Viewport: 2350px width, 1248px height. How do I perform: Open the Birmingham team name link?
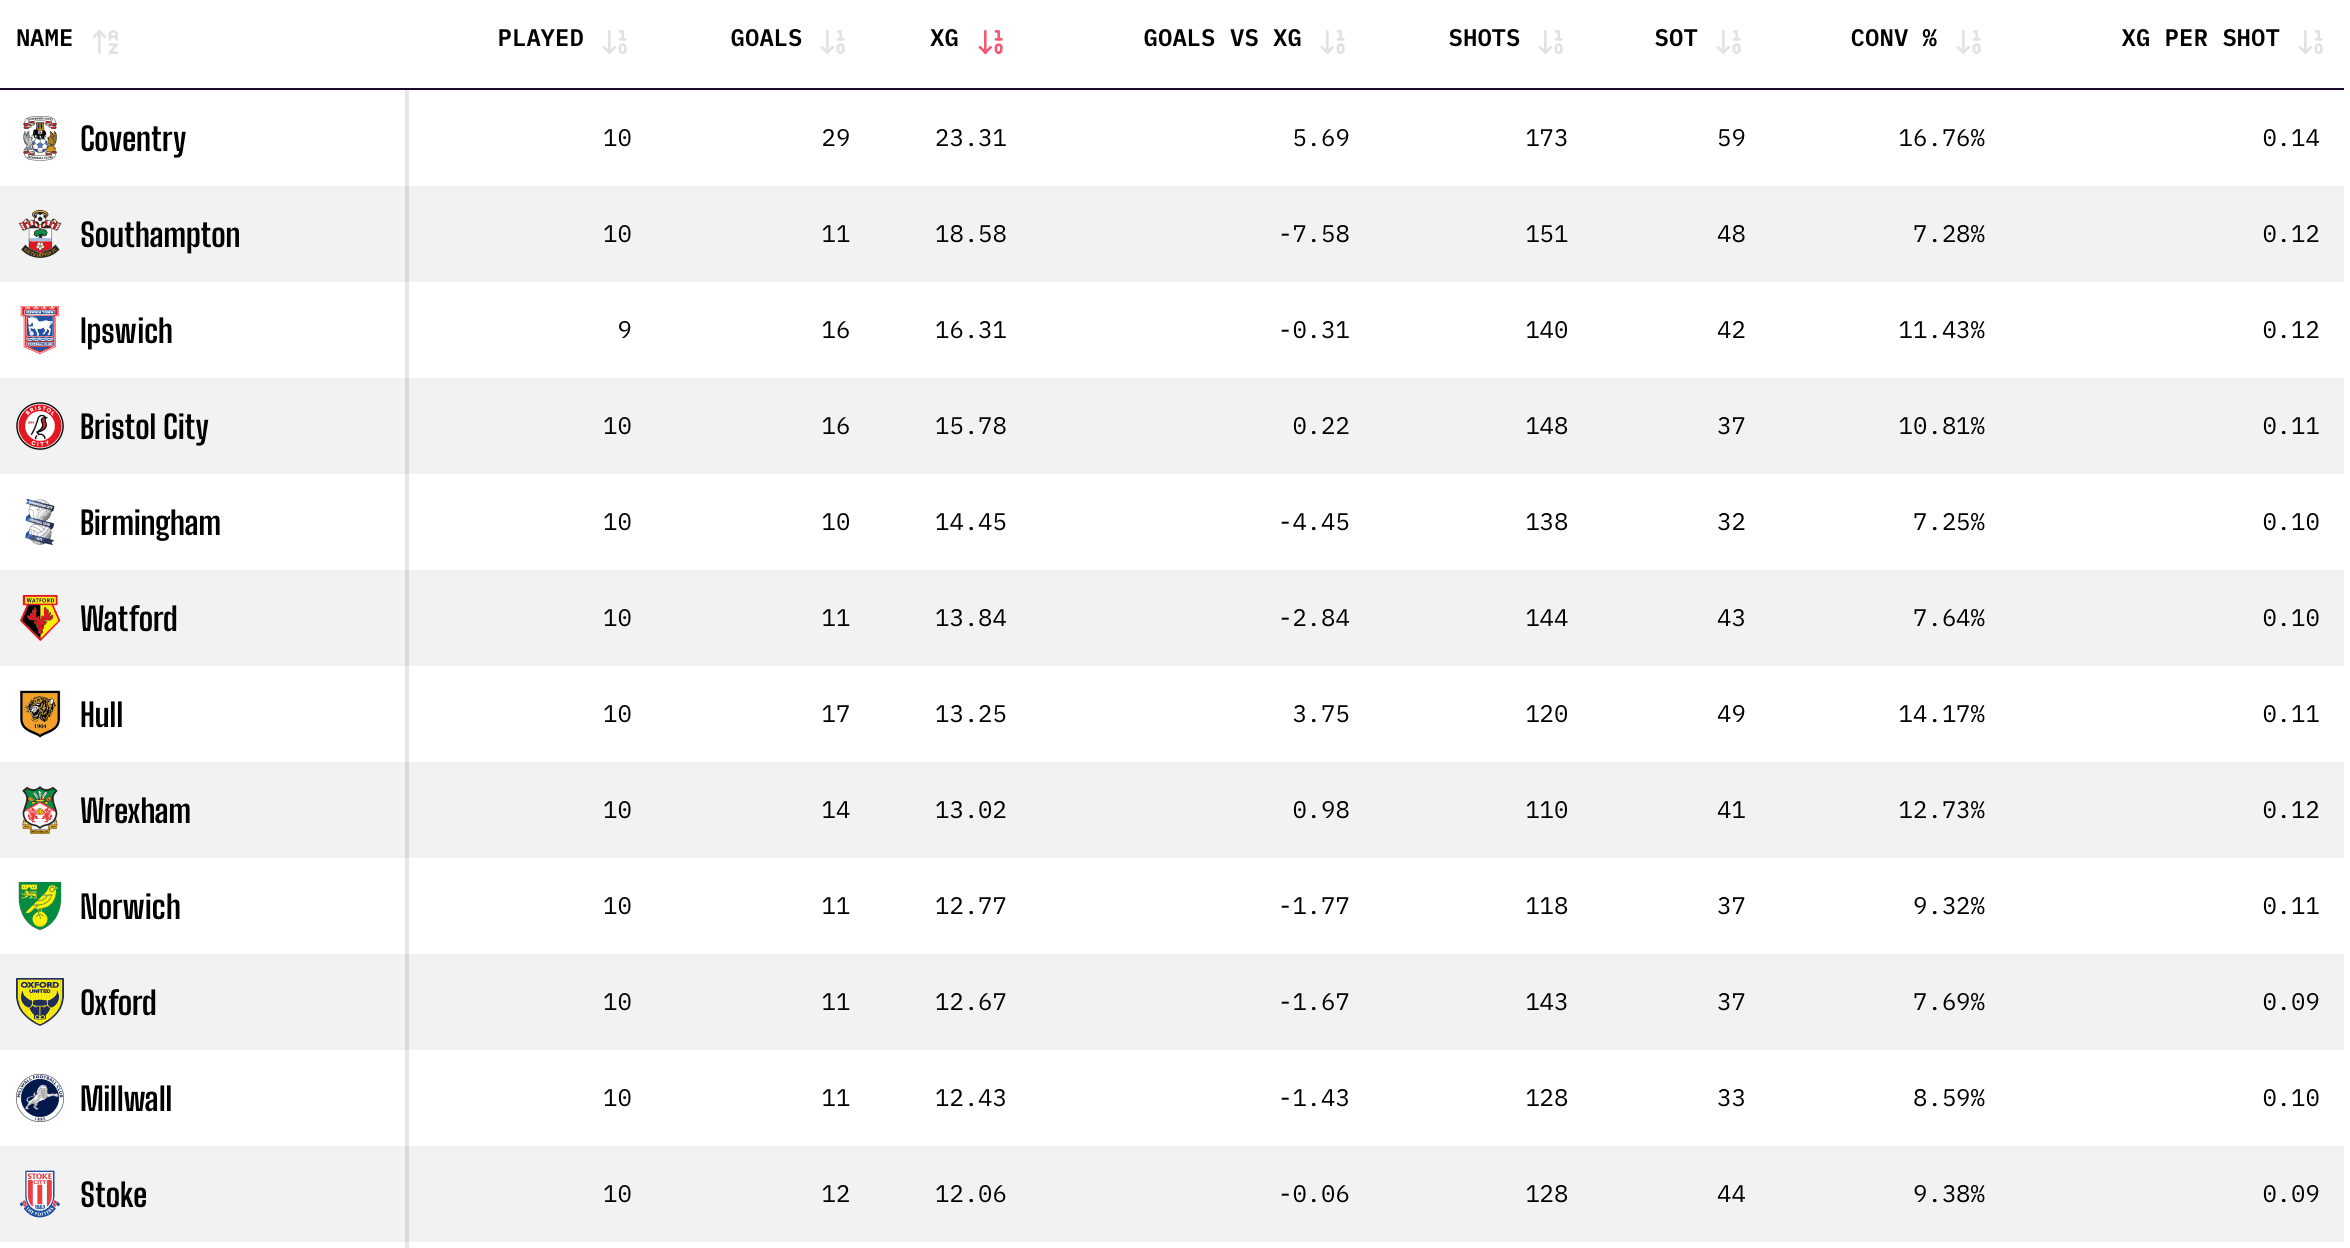(x=150, y=522)
